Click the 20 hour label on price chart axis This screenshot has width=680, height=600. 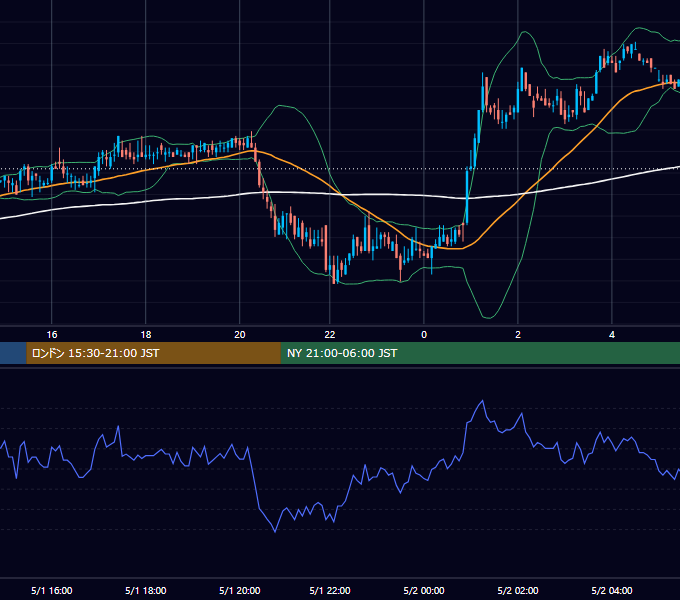click(x=240, y=335)
